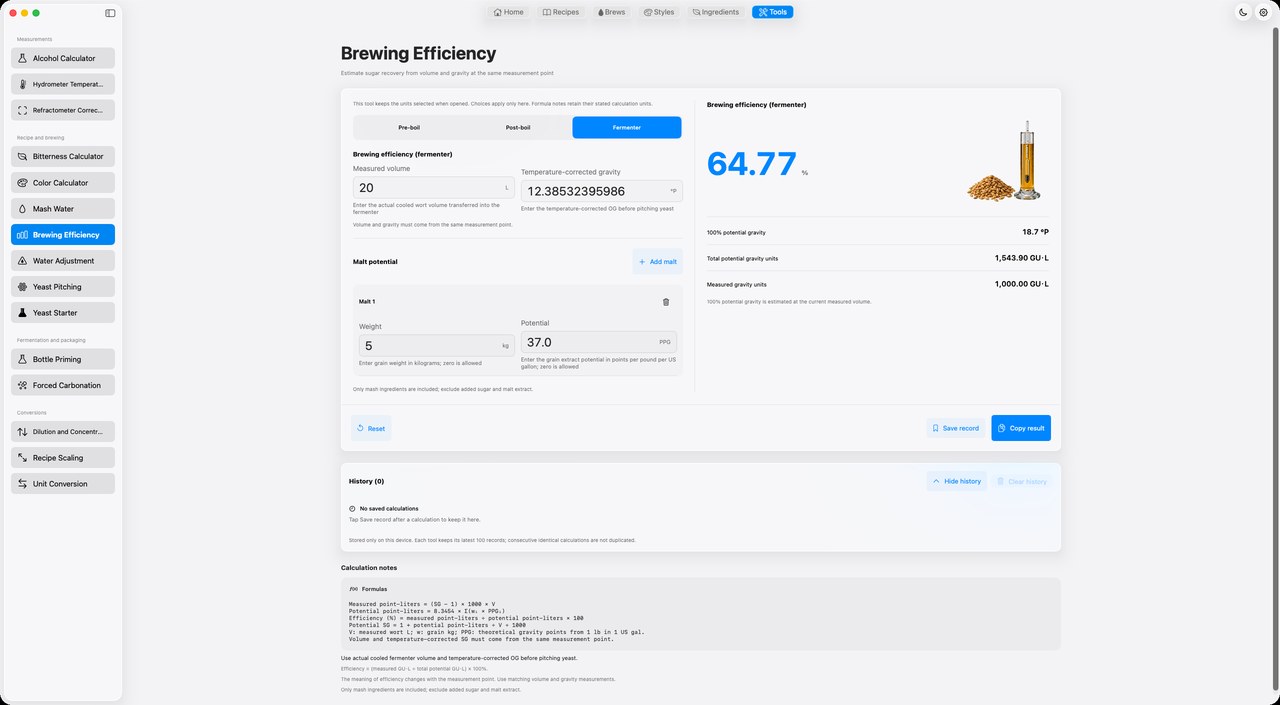Focus the Measured volume field

[x=434, y=188]
